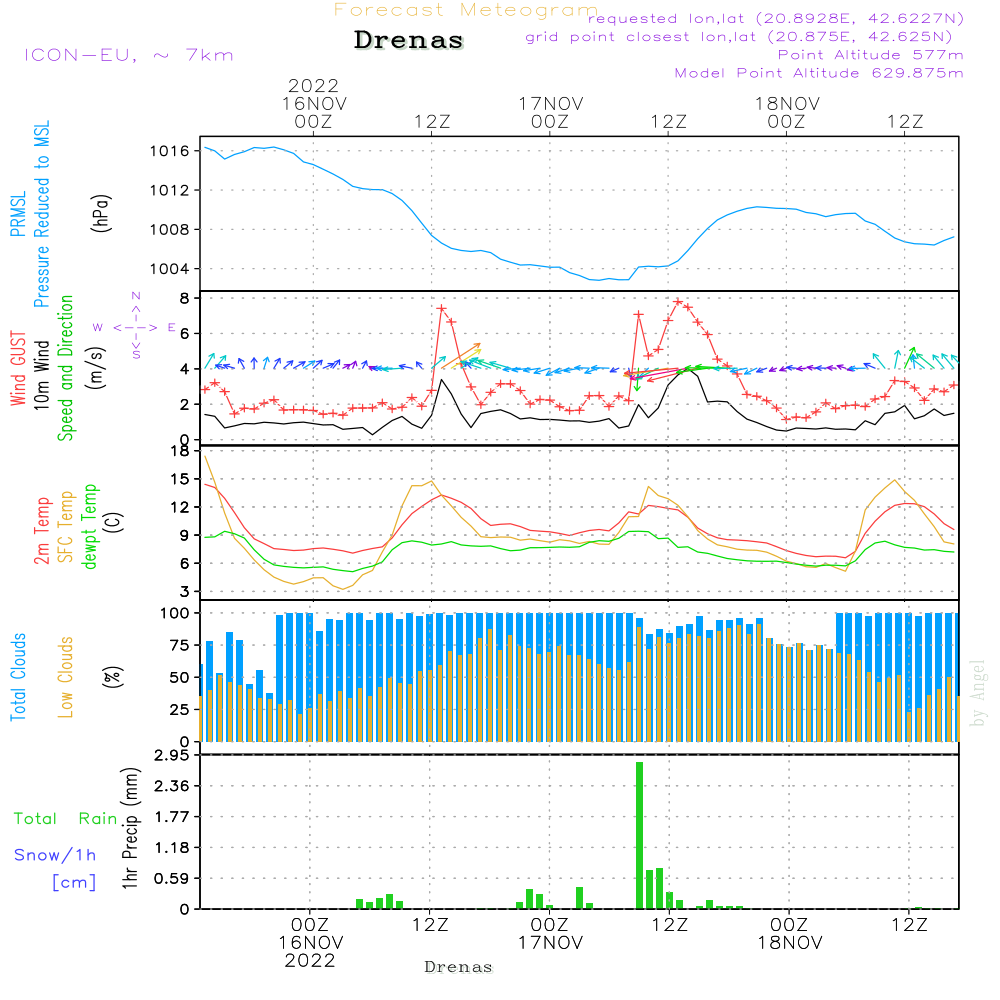
Task: Click the '[cm]' snow unit label
Action: click(x=74, y=883)
